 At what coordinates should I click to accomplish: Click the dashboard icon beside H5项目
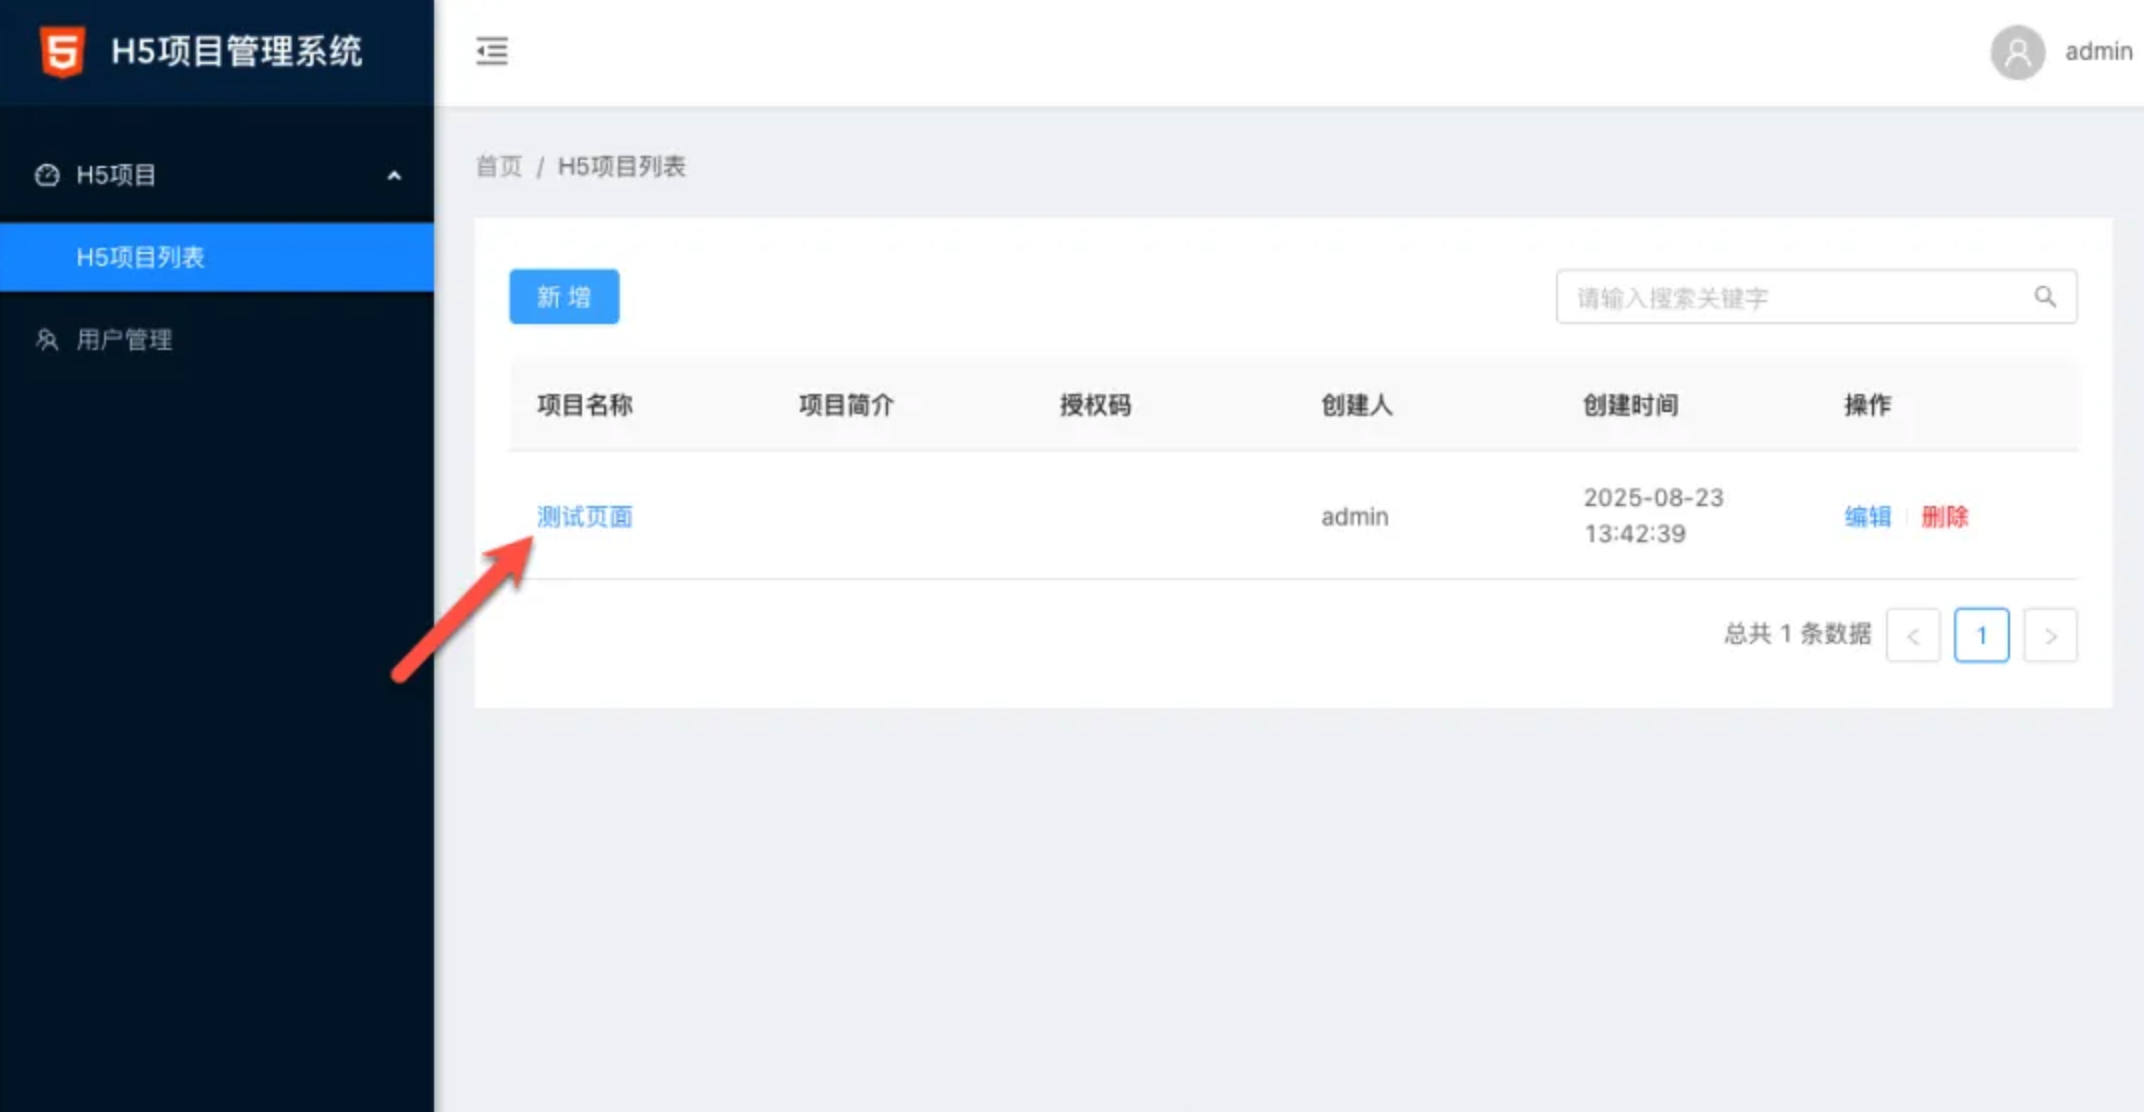tap(47, 175)
